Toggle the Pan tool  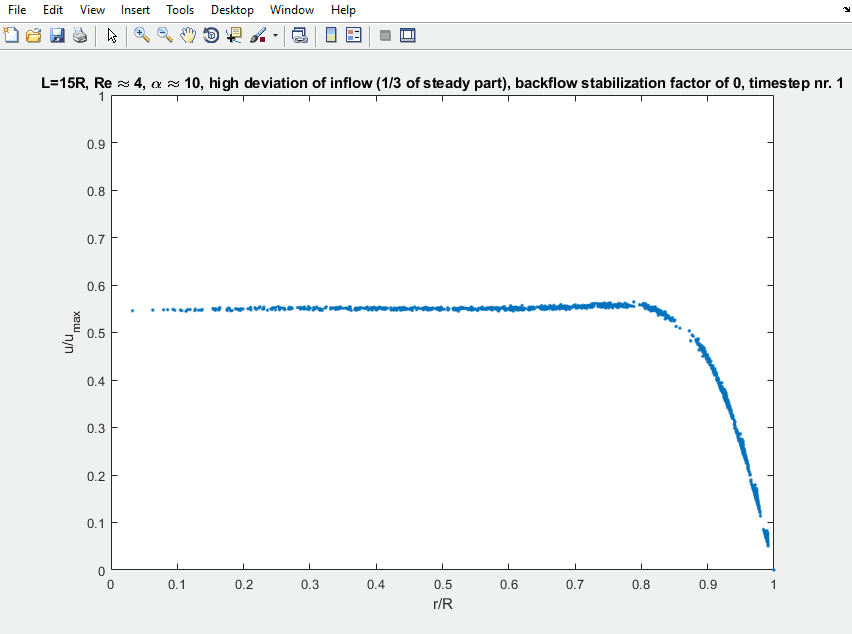187,34
